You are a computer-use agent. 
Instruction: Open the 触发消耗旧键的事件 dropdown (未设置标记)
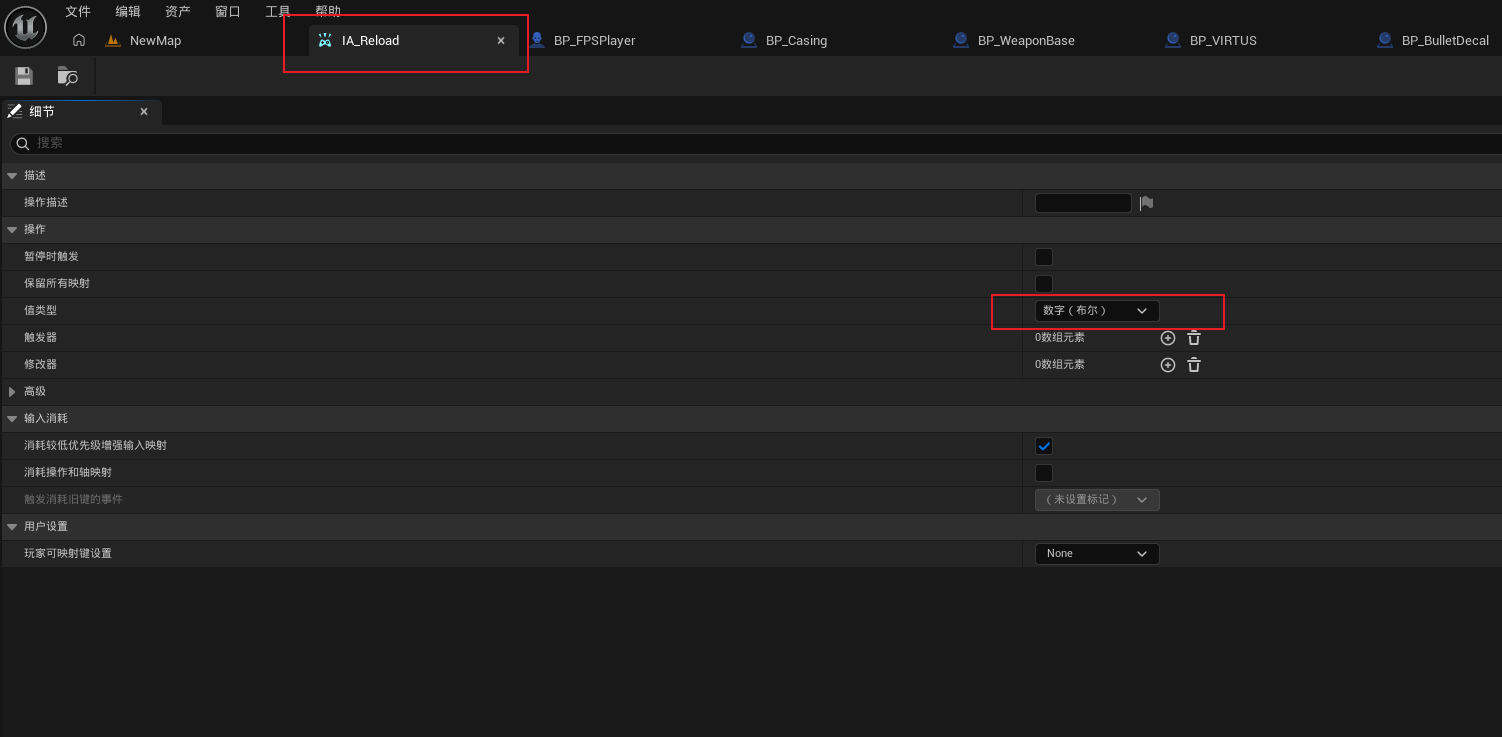[x=1097, y=499]
